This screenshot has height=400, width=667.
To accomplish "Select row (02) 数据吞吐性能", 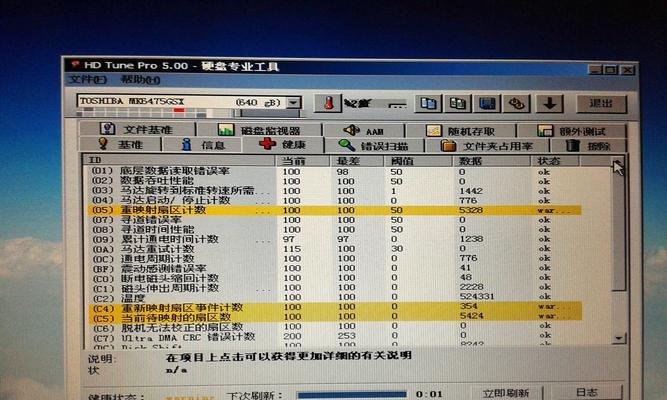I will 334,181.
